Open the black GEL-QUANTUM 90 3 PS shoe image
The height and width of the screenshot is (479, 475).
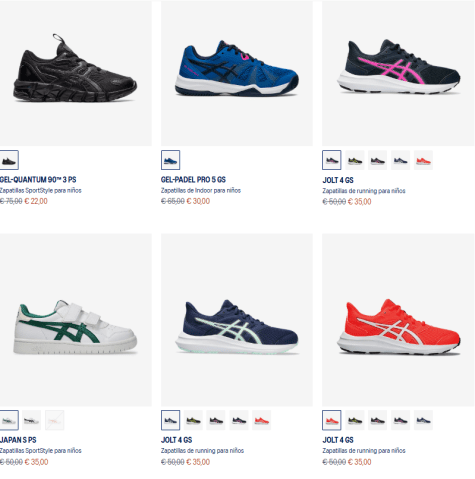(75, 73)
